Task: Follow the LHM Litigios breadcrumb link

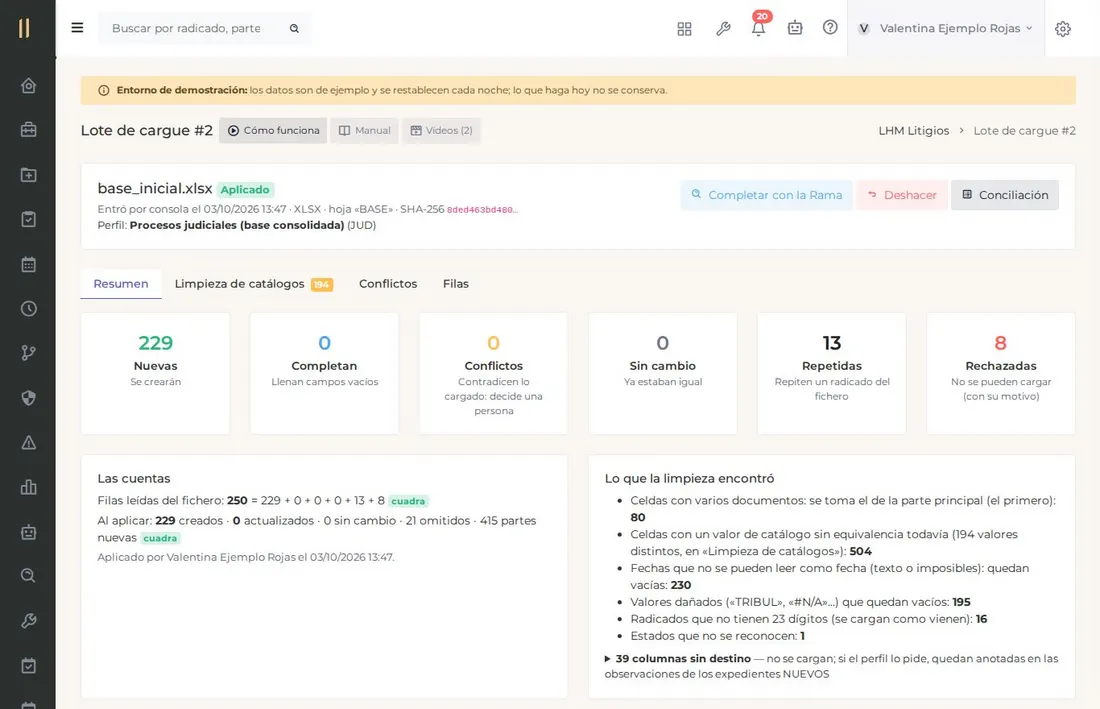Action: pyautogui.click(x=913, y=130)
